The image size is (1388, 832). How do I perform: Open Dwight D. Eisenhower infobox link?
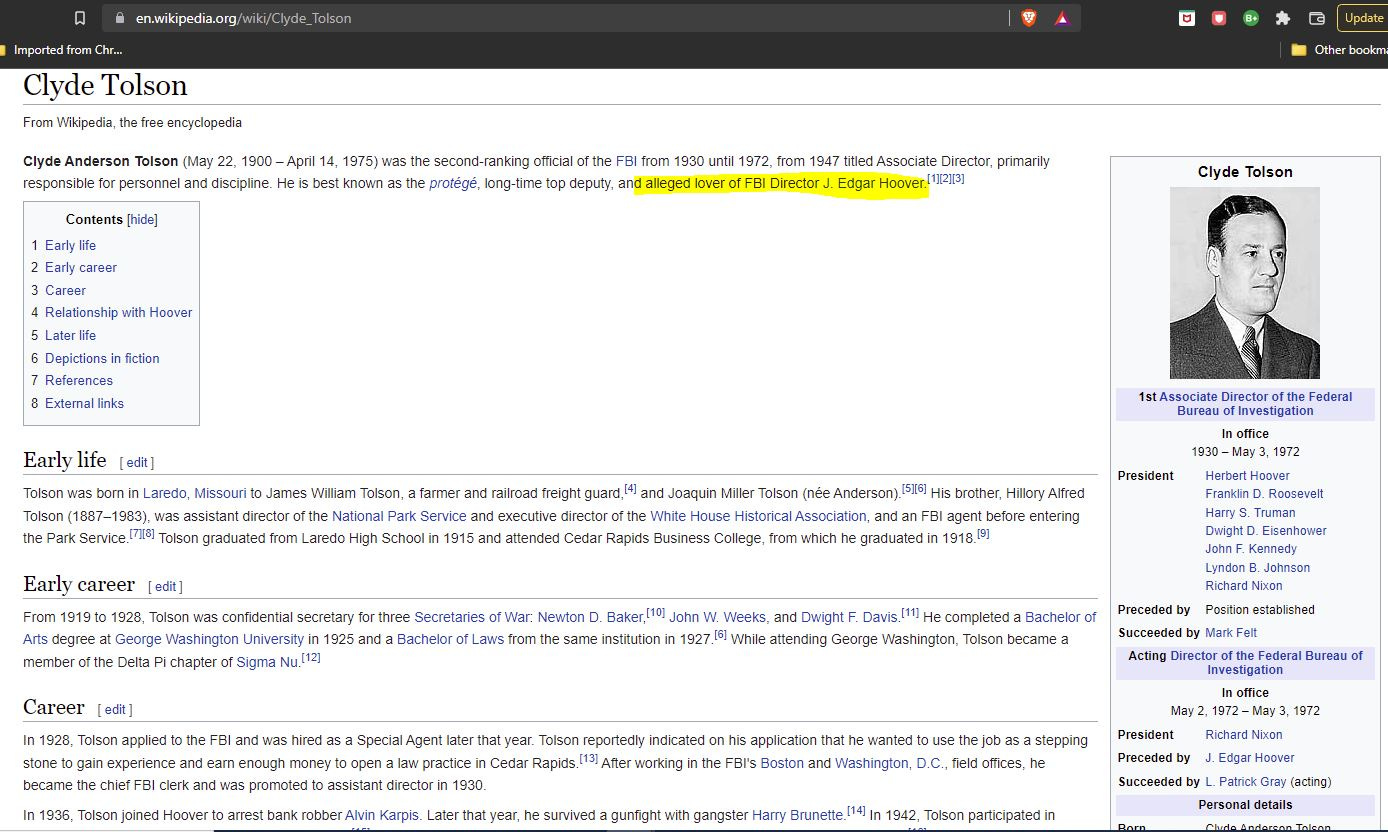point(1266,531)
